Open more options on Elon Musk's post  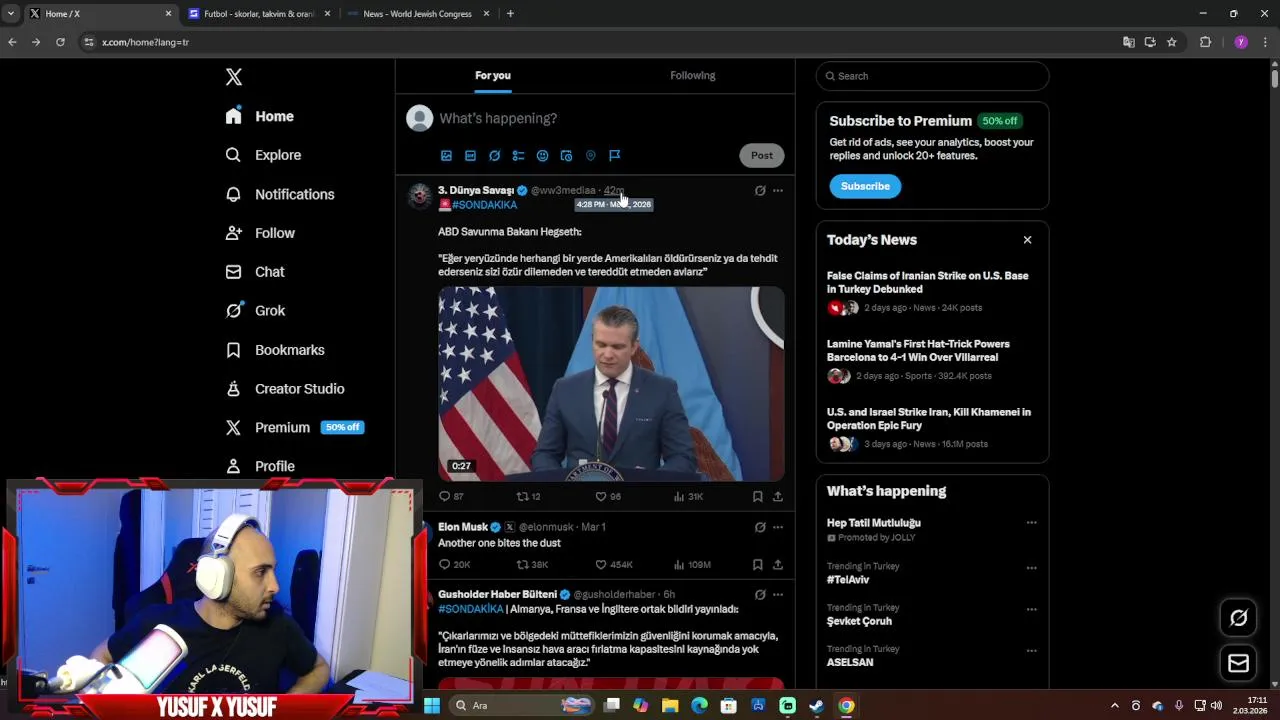778,527
